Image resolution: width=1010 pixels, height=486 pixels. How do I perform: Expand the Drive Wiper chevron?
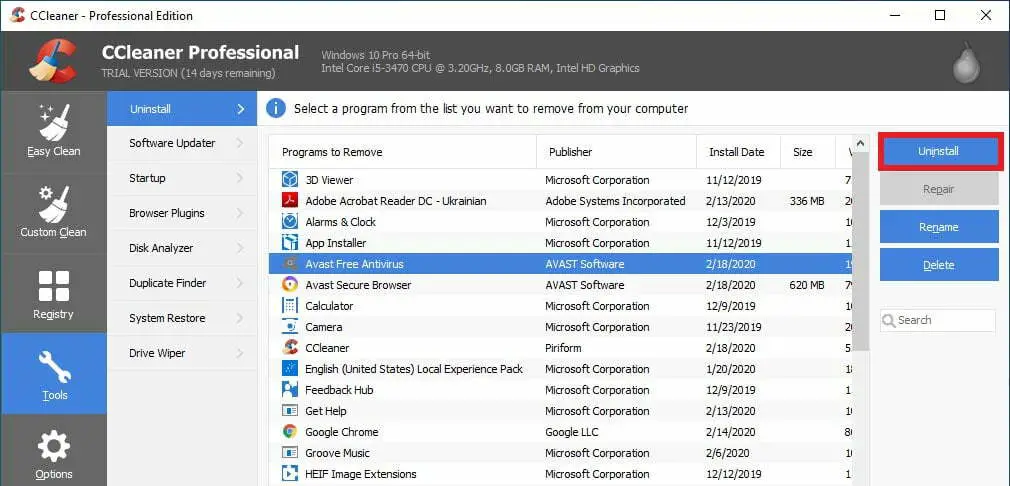240,353
